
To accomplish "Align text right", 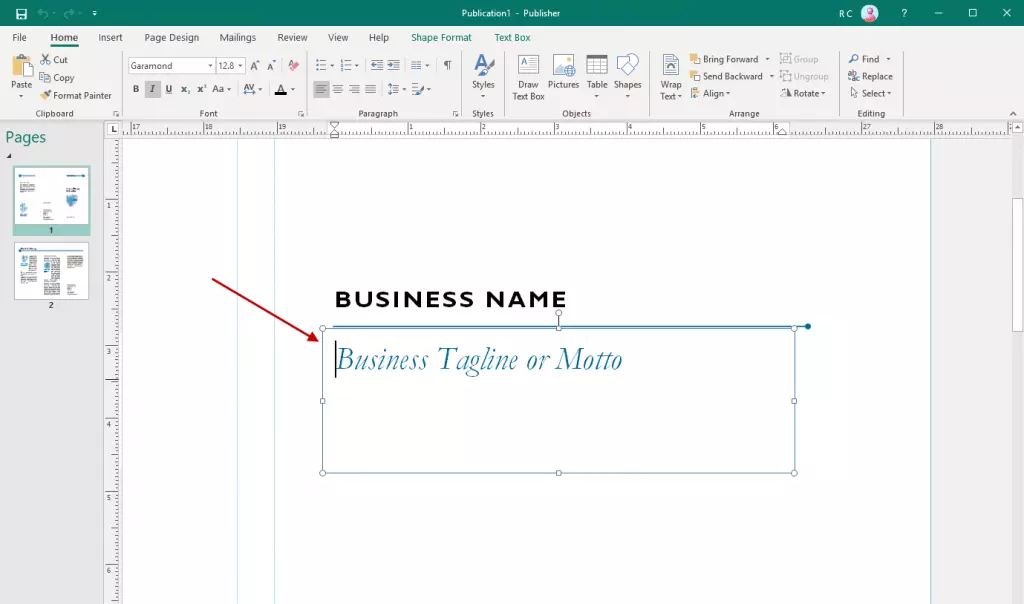I will (354, 89).
